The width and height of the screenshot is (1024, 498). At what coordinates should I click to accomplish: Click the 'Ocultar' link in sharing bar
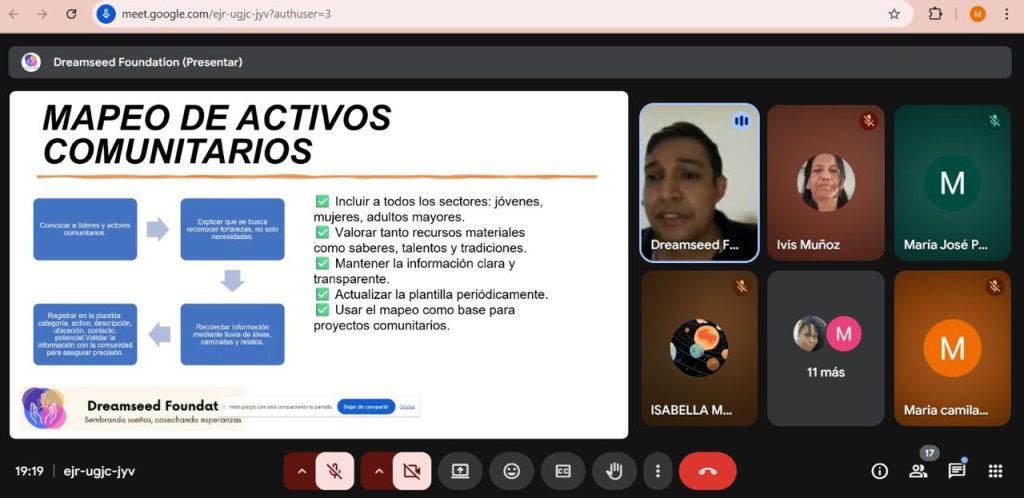click(x=407, y=406)
